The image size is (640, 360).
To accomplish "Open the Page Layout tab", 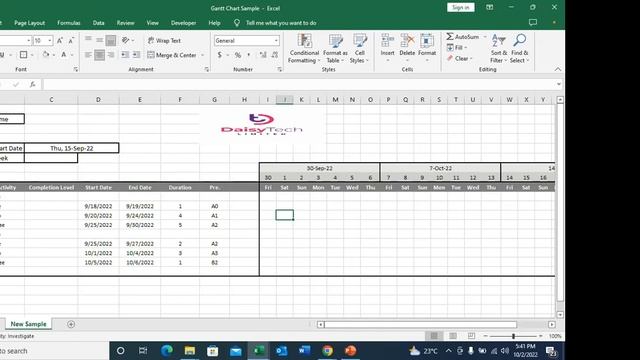I will [x=29, y=23].
